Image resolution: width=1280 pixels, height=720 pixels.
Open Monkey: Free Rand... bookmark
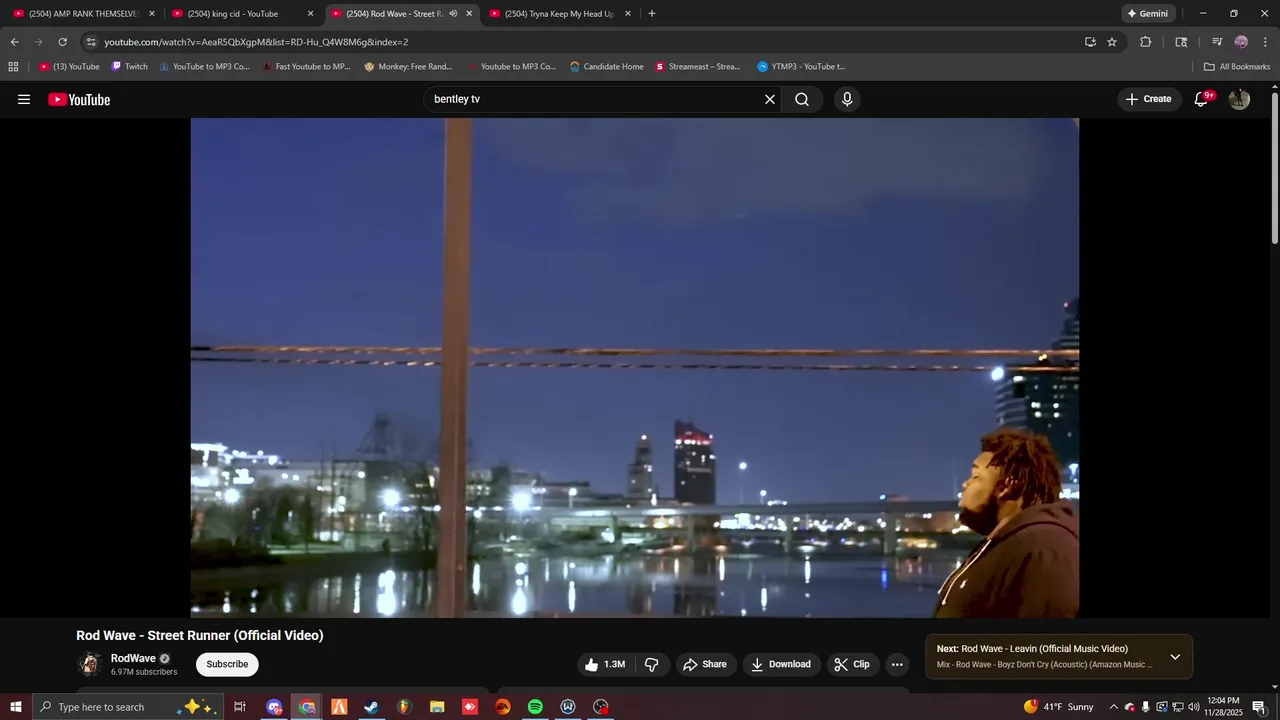408,67
